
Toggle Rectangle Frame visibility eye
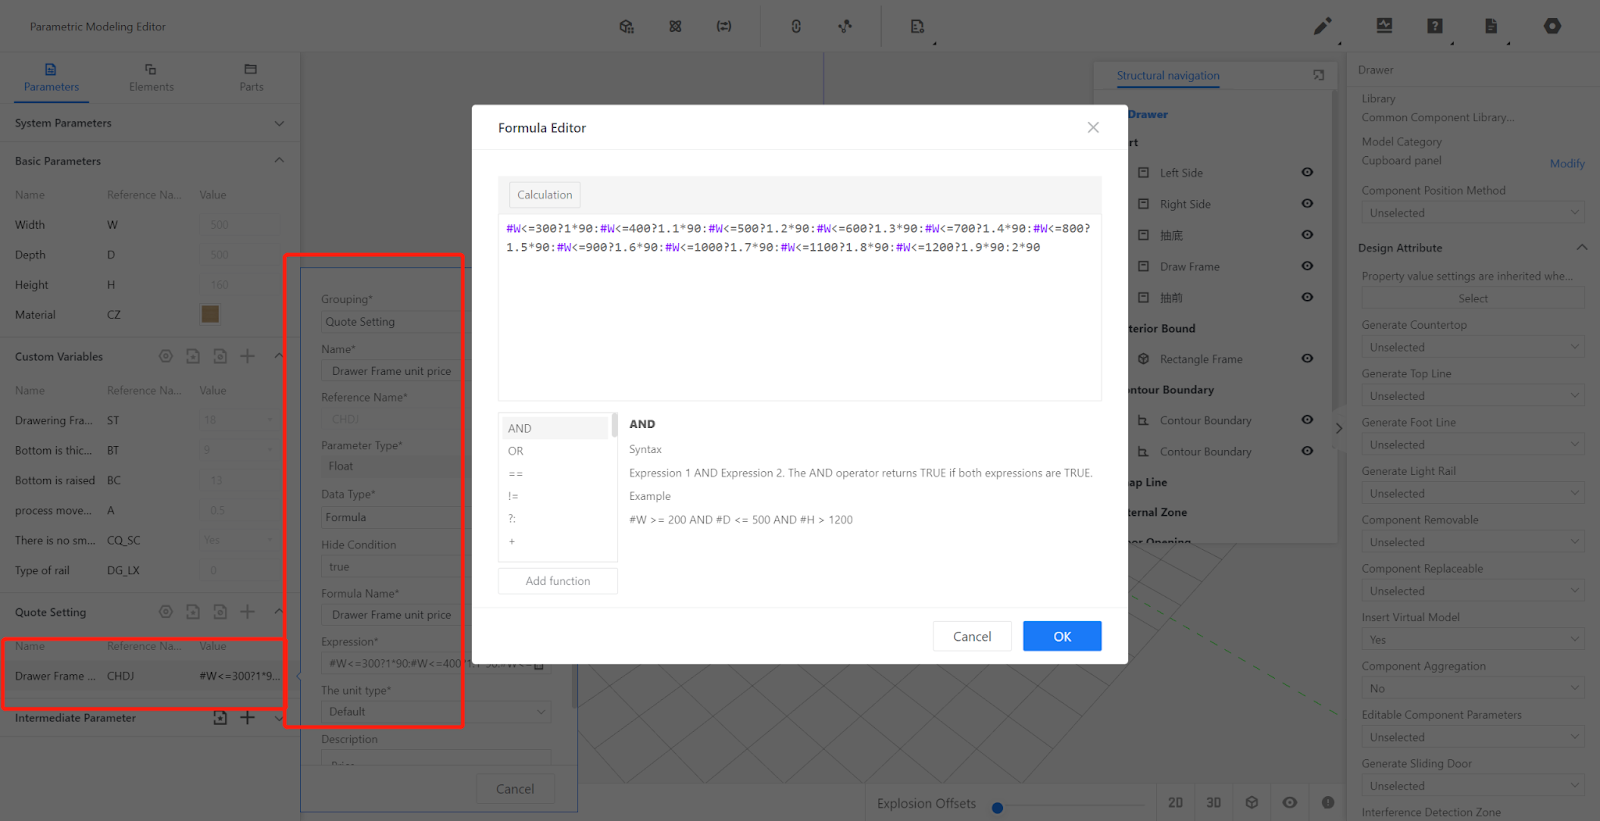(1307, 359)
